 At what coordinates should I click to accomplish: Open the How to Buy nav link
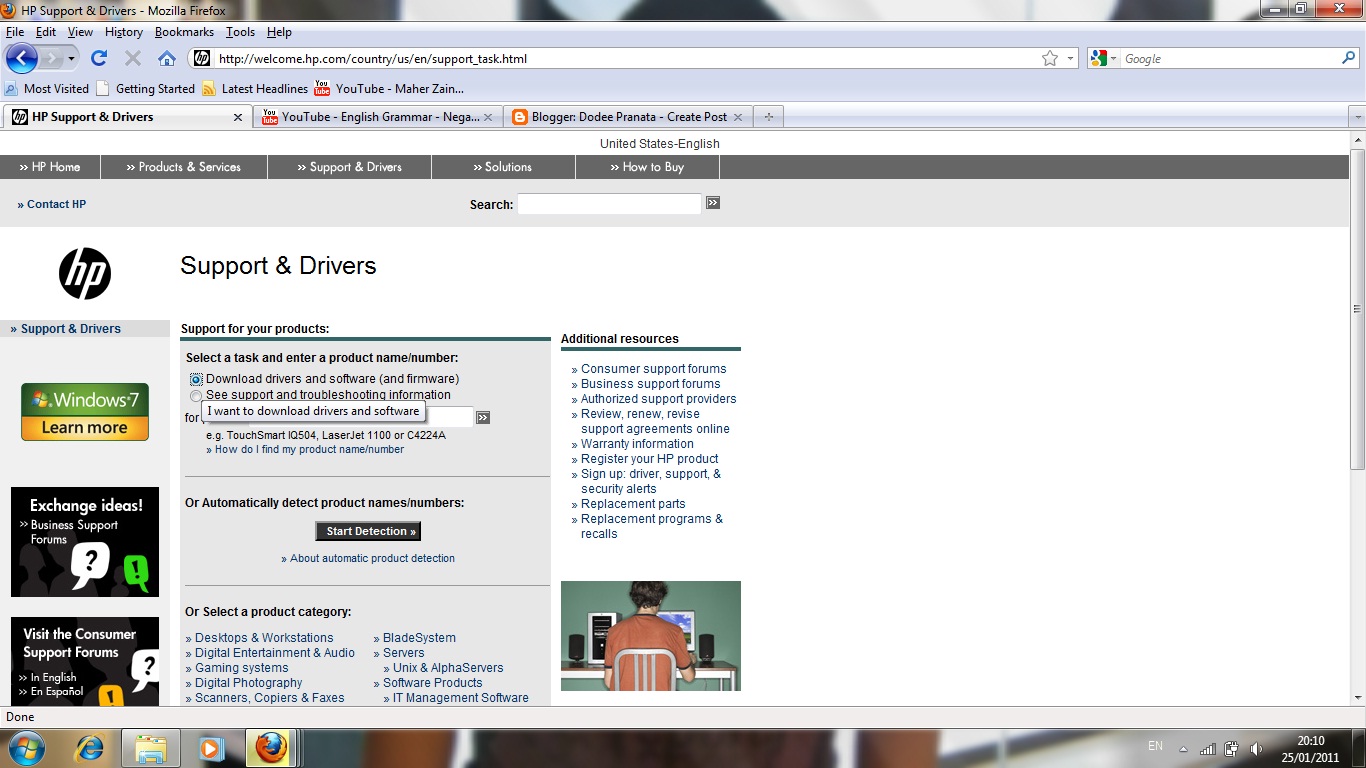pos(647,167)
